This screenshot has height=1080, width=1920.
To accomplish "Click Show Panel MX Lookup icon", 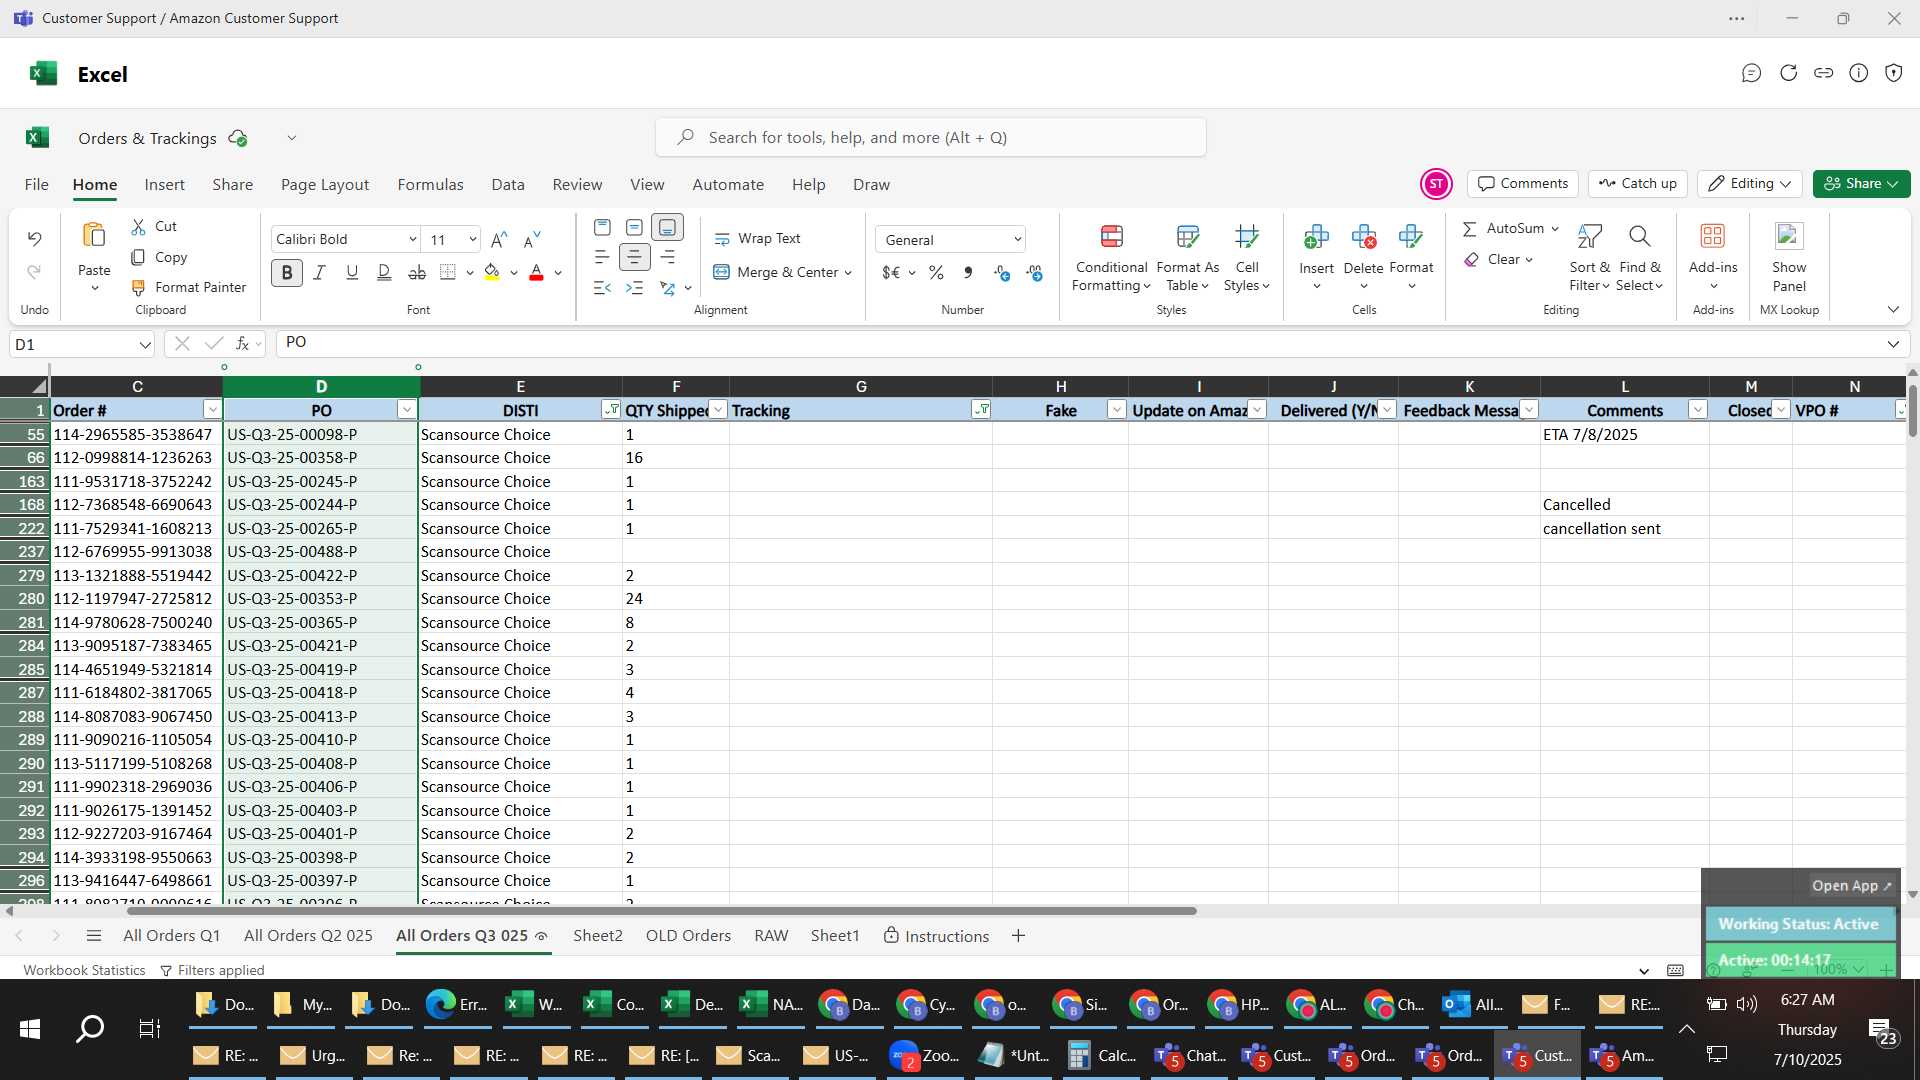I will click(1789, 236).
